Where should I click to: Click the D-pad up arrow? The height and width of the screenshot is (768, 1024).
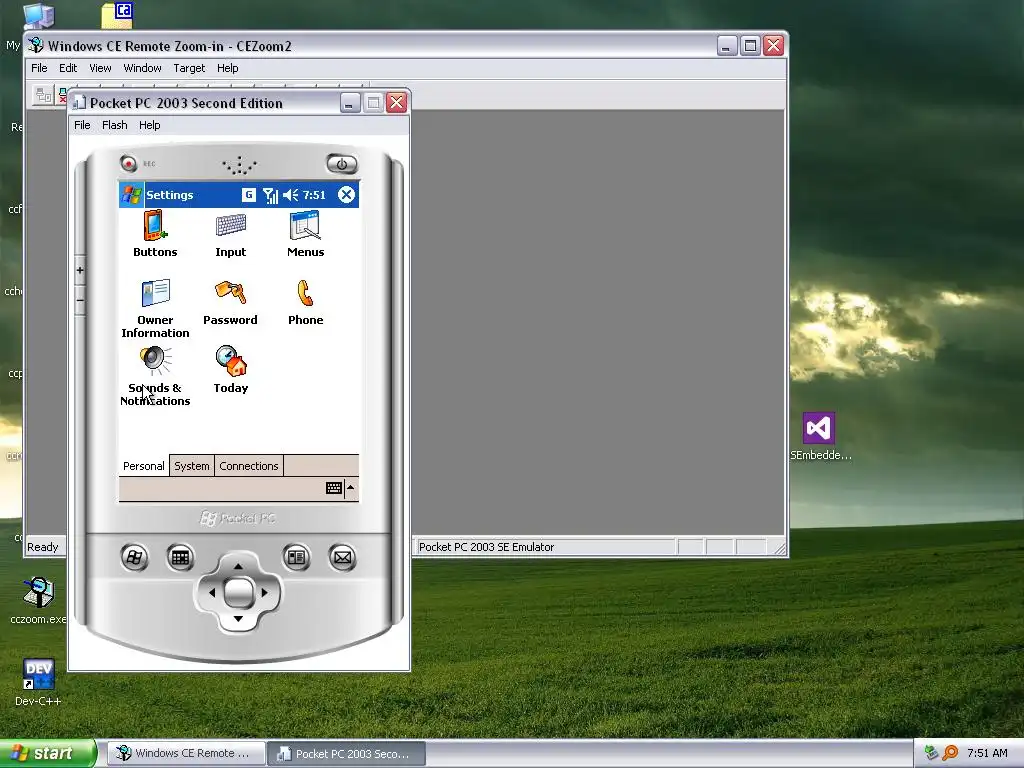pyautogui.click(x=238, y=566)
